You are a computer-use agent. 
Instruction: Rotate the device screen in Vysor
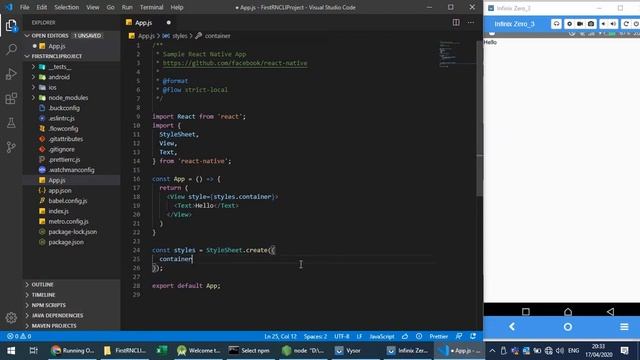click(626, 24)
